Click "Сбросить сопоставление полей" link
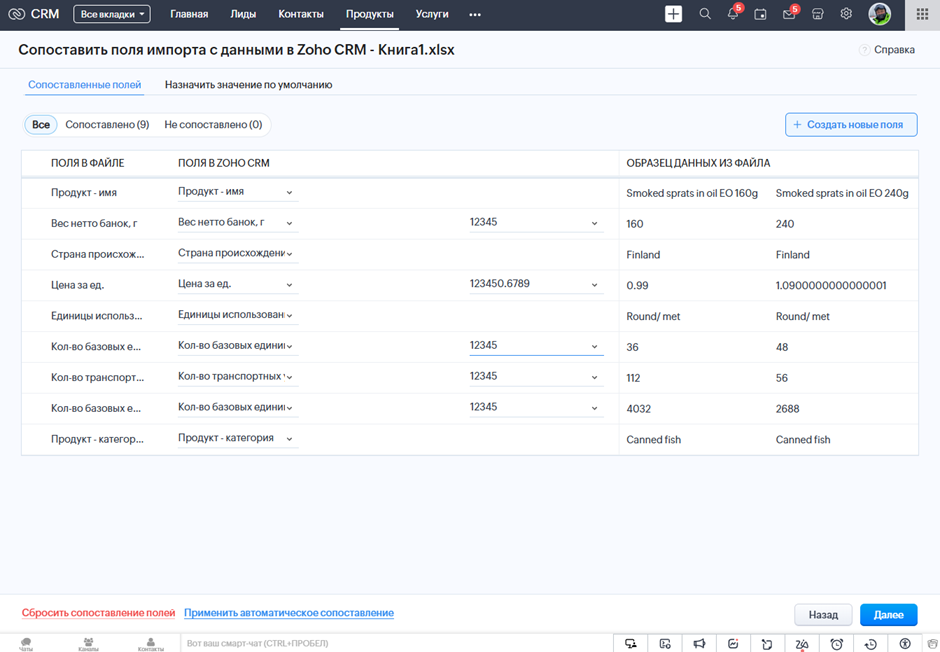The height and width of the screenshot is (652, 940). click(98, 613)
